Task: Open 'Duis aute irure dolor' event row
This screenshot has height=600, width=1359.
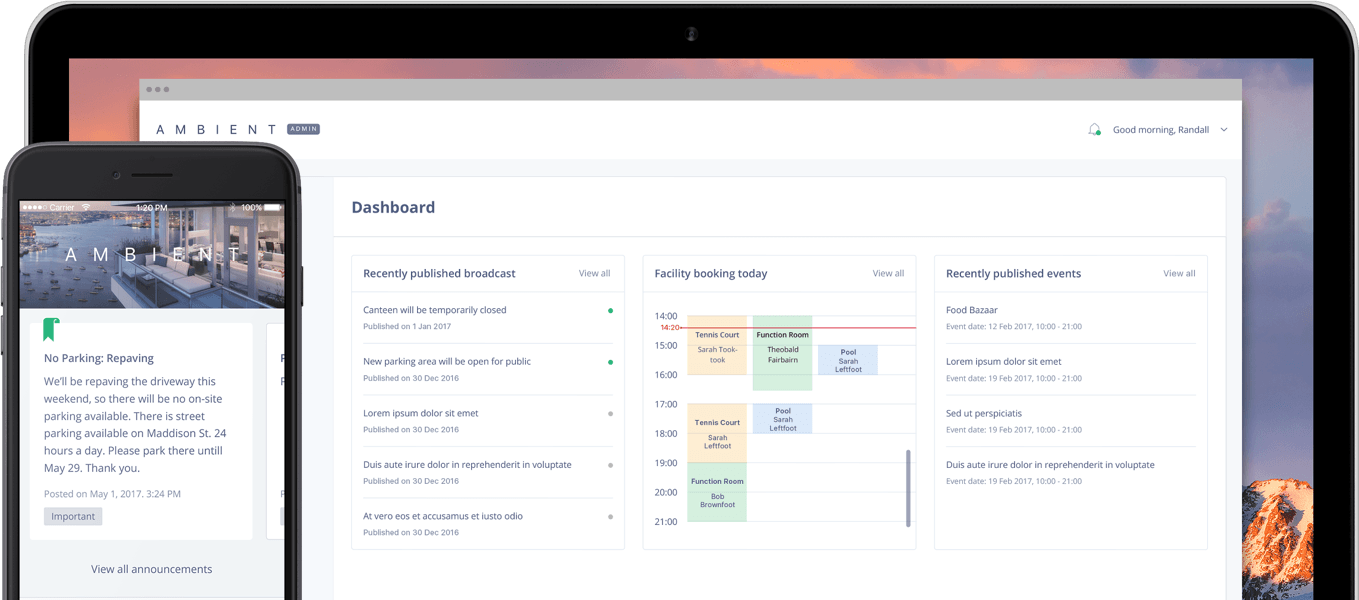Action: [x=1071, y=472]
